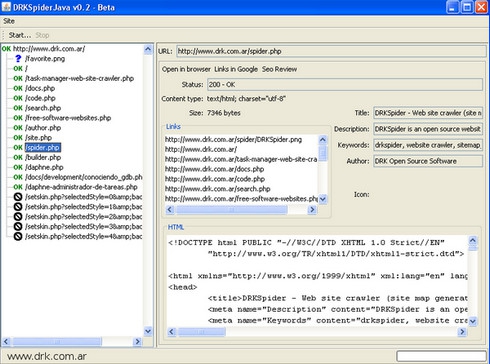
Task: Select search.php link in Links list
Action: pyautogui.click(x=217, y=189)
